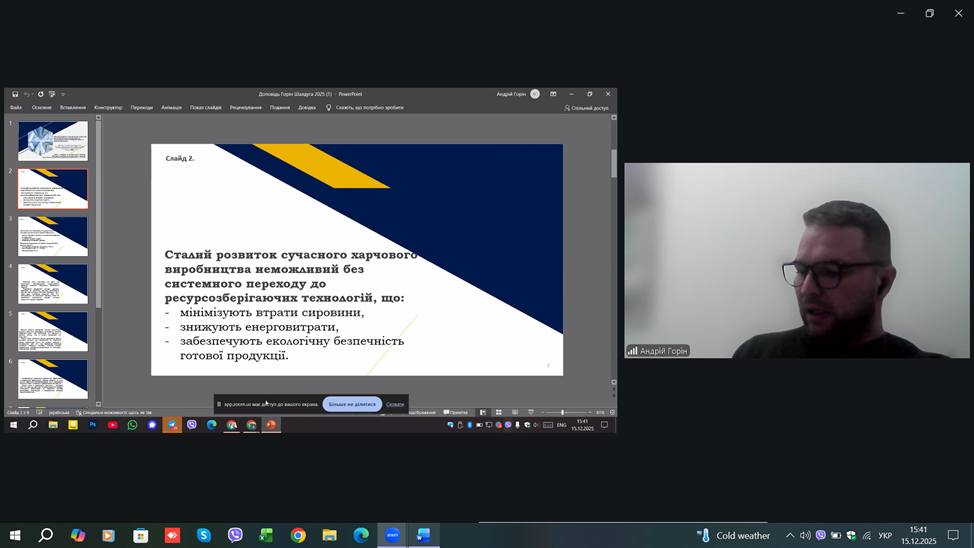Image resolution: width=974 pixels, height=548 pixels.
Task: Open the Вставлення ribbon tab
Action: [x=73, y=108]
